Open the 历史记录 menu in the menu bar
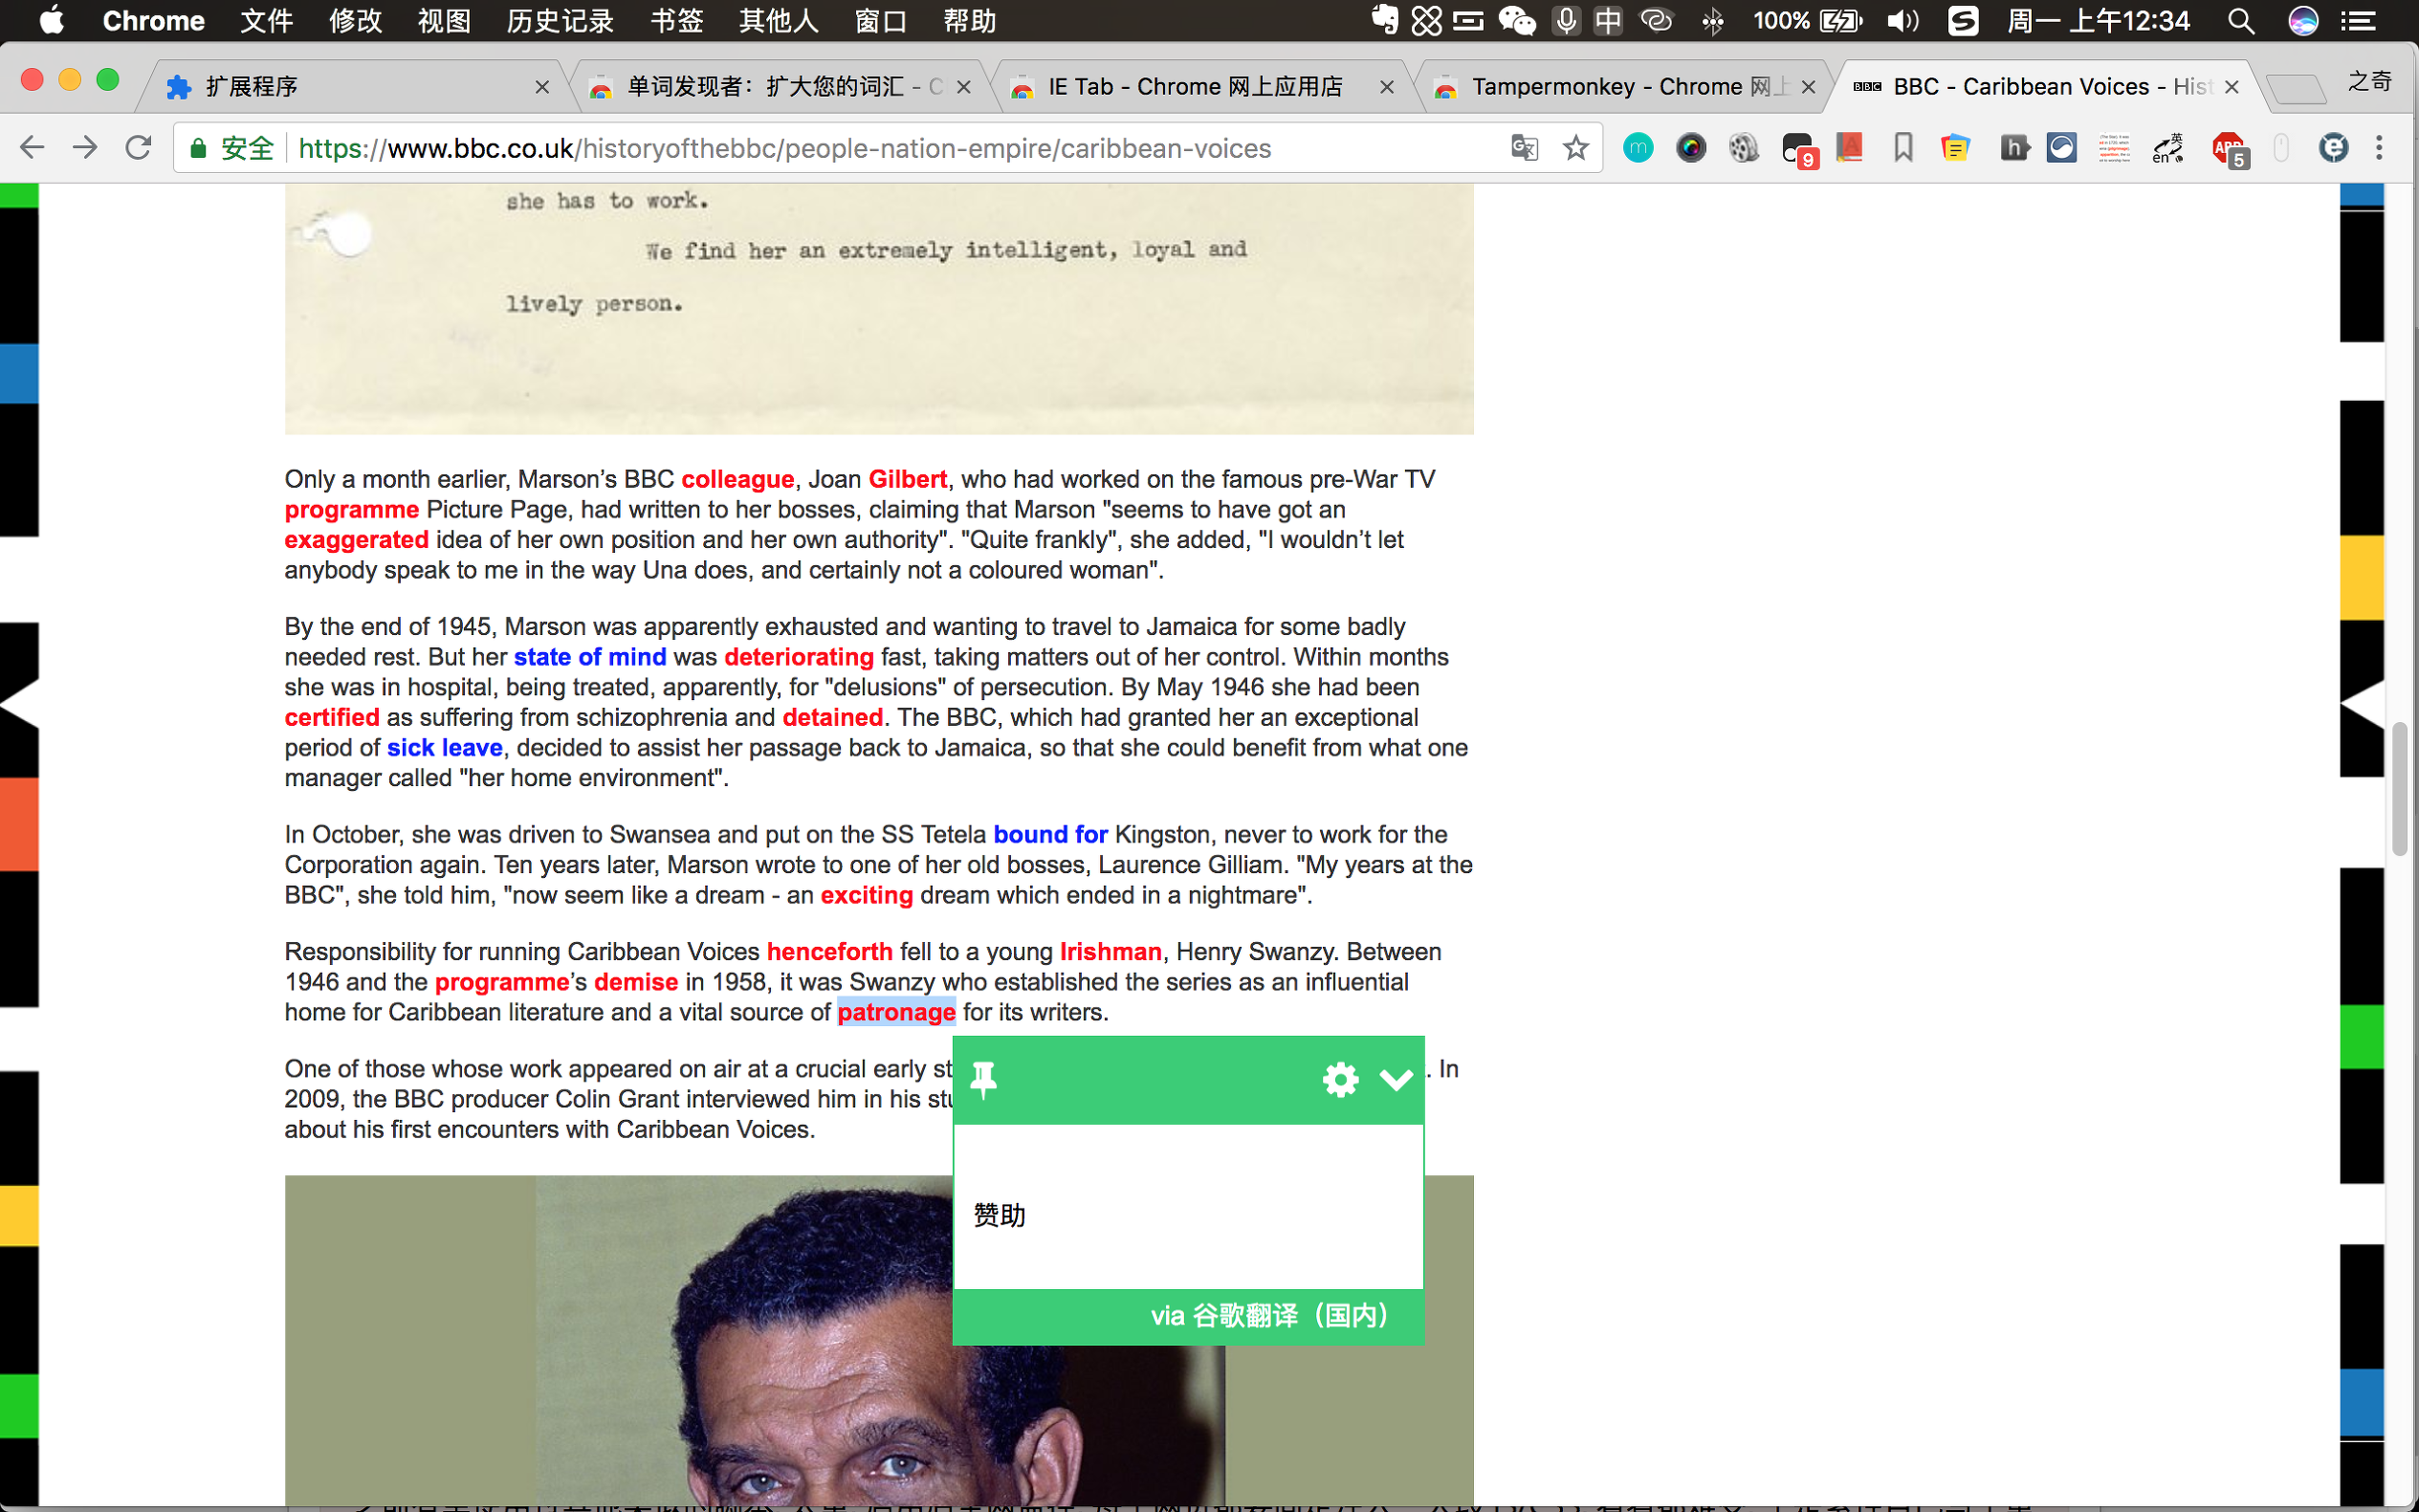Viewport: 2419px width, 1512px height. coord(559,21)
